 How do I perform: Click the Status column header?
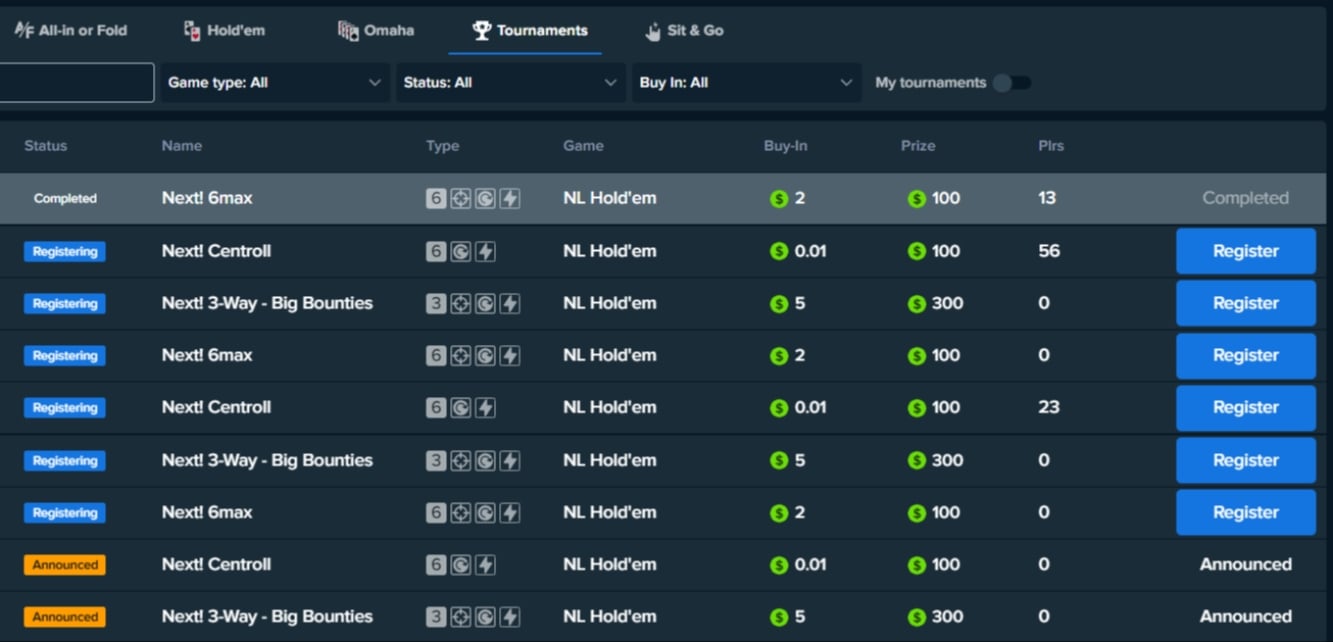pos(46,146)
